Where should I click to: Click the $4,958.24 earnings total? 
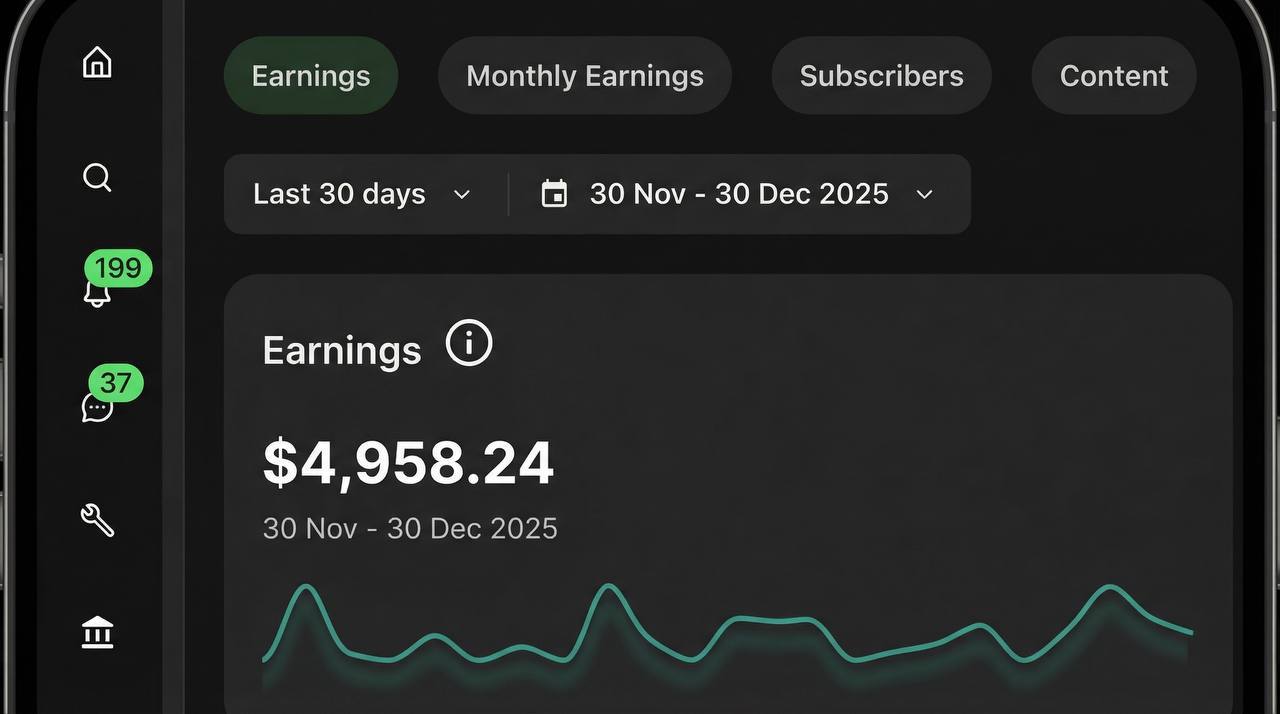(x=408, y=463)
